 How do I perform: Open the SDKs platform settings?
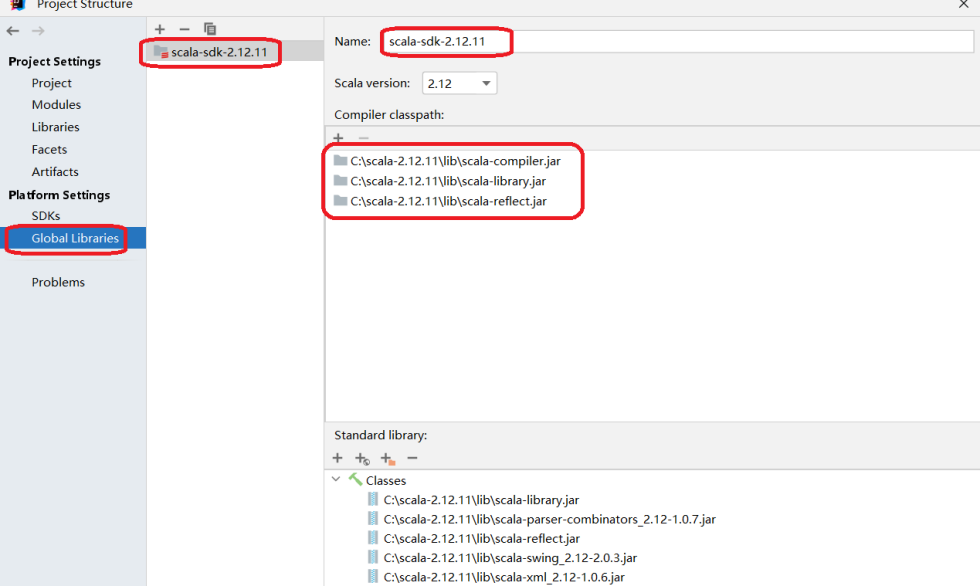46,216
